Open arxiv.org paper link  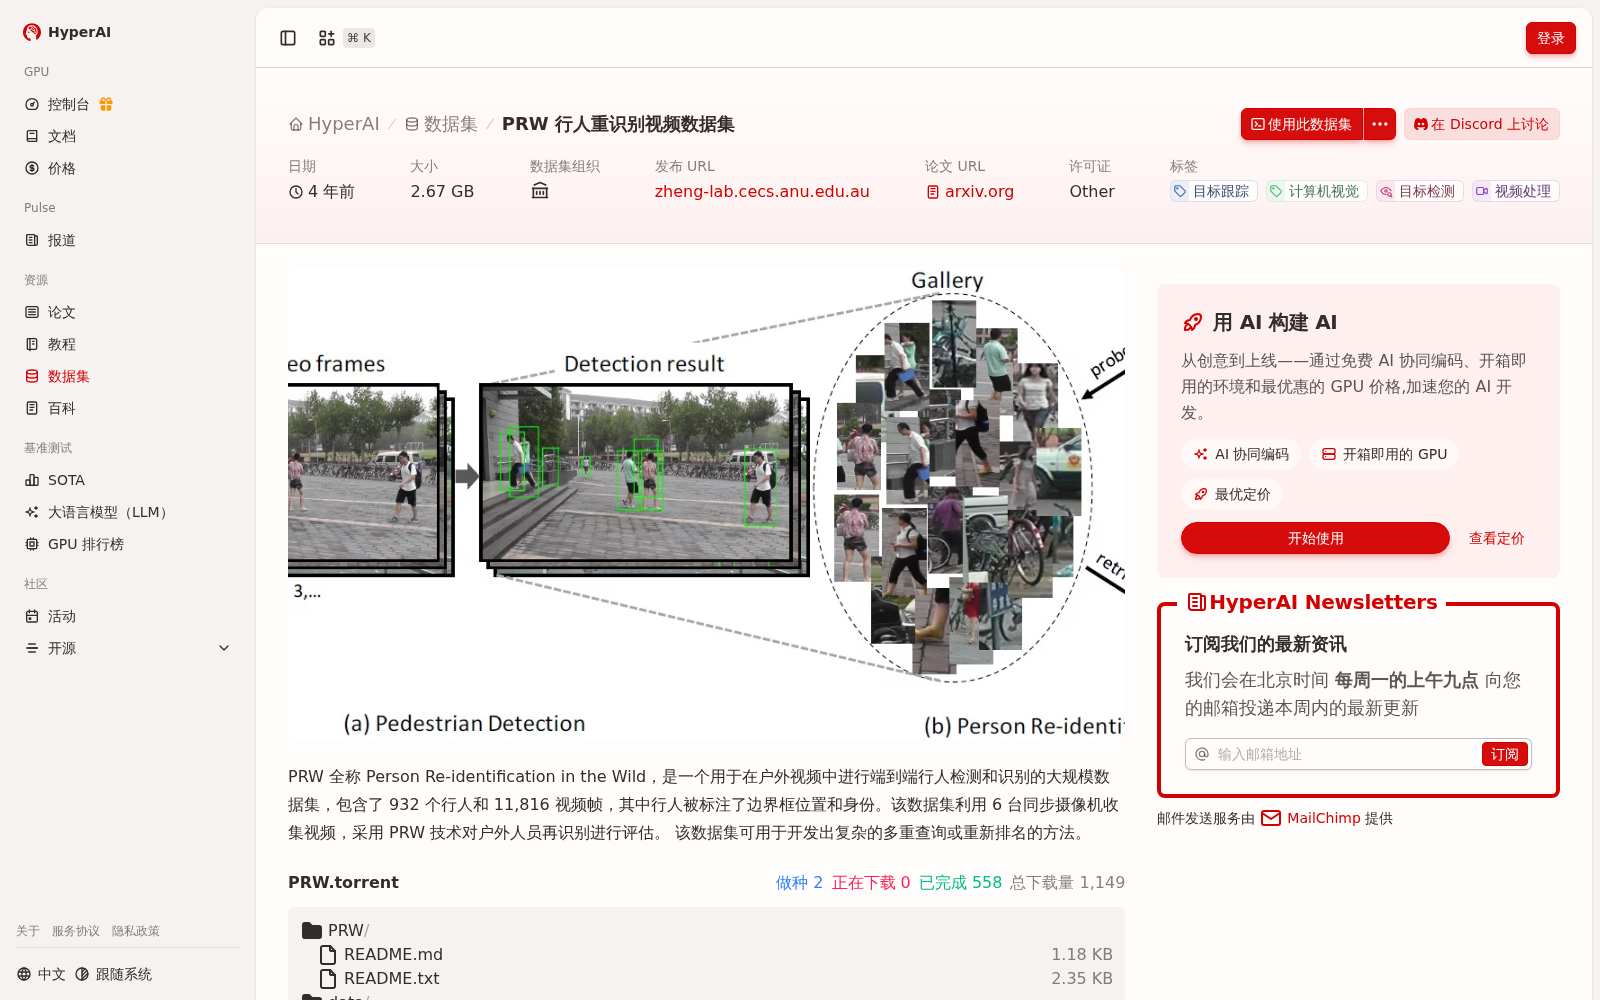[x=970, y=191]
